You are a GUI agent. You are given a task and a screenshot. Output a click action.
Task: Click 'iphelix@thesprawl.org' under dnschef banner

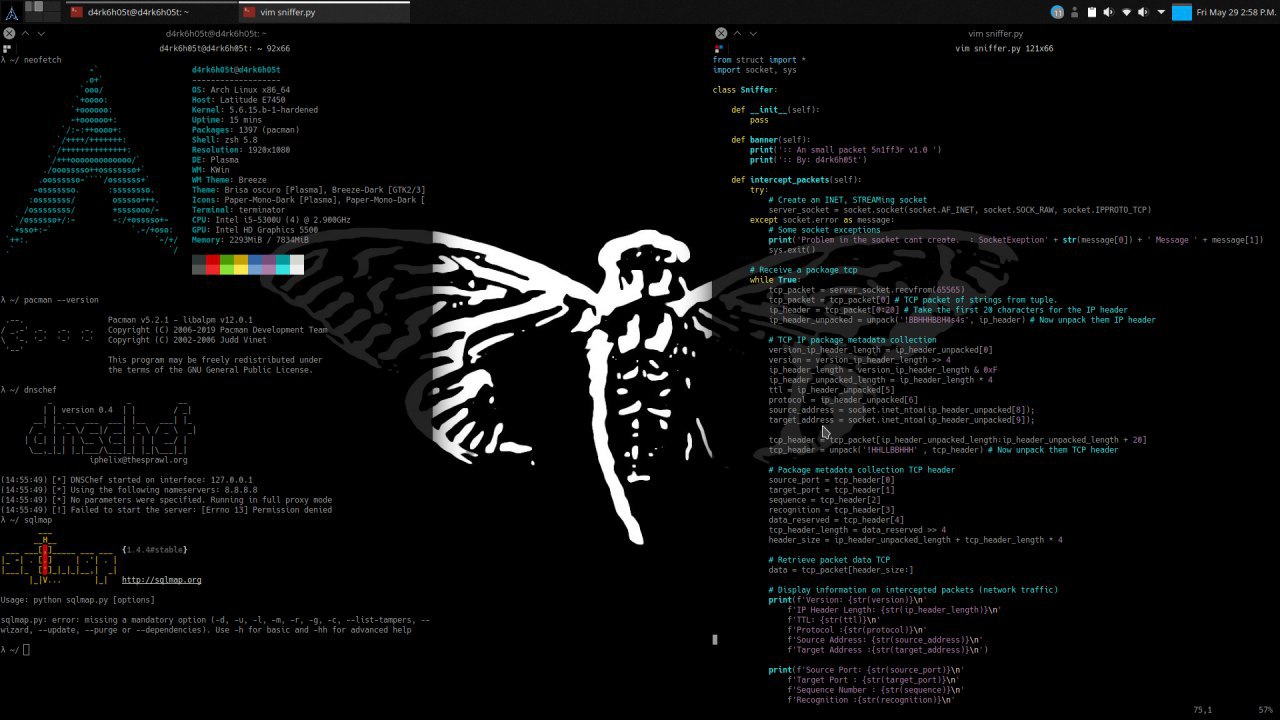pyautogui.click(x=138, y=460)
